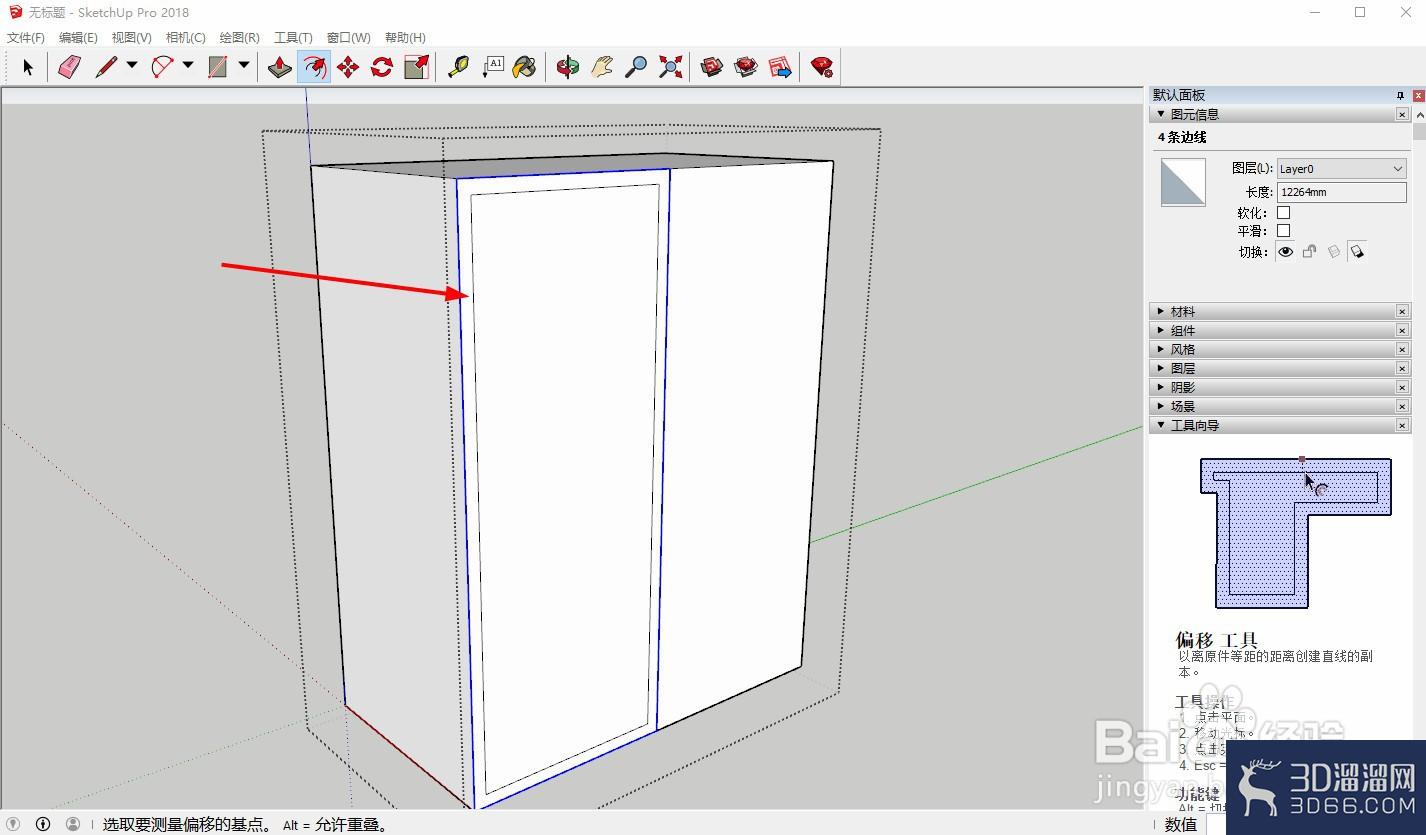Choose the Zoom magnifier tool
1426x835 pixels.
(x=636, y=67)
